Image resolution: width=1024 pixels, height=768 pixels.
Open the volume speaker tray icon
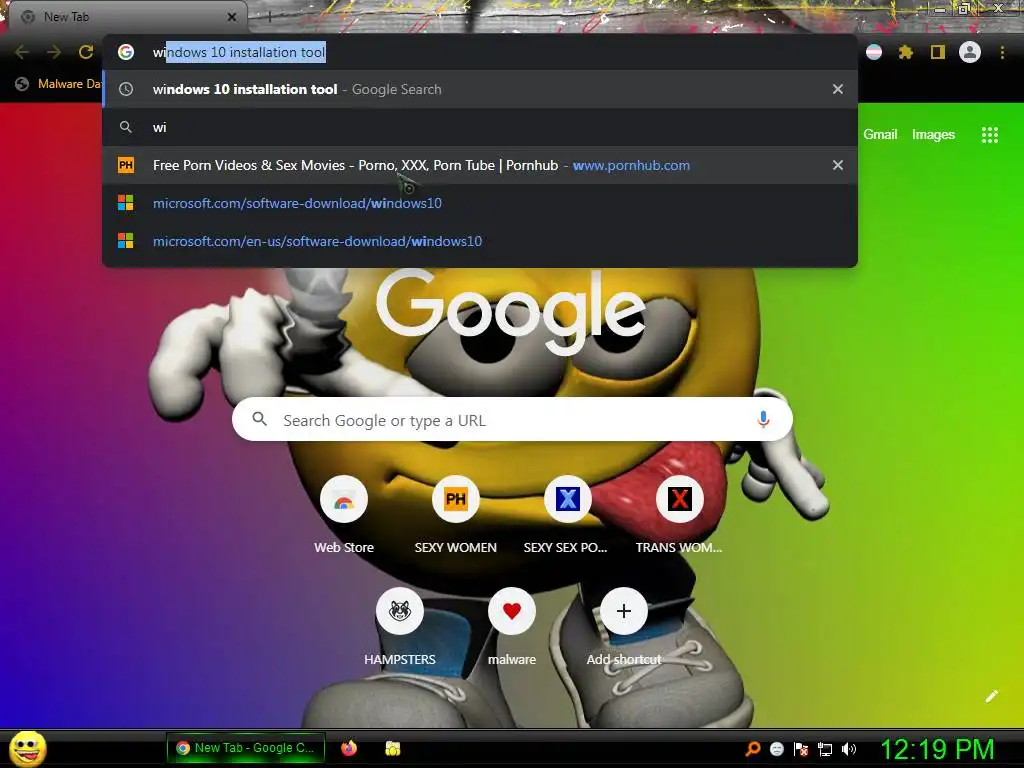pos(848,749)
